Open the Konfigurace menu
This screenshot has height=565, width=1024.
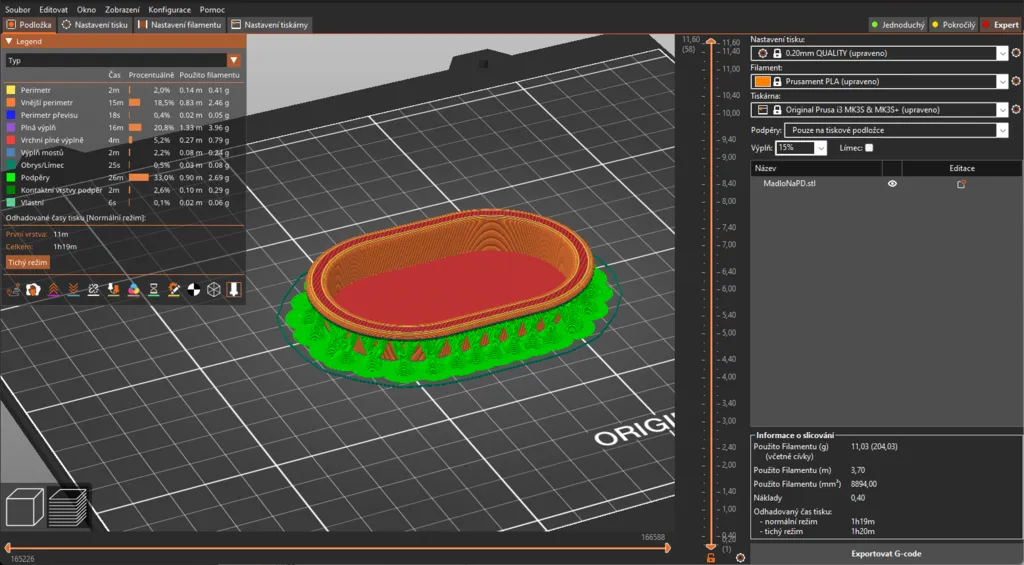(169, 9)
